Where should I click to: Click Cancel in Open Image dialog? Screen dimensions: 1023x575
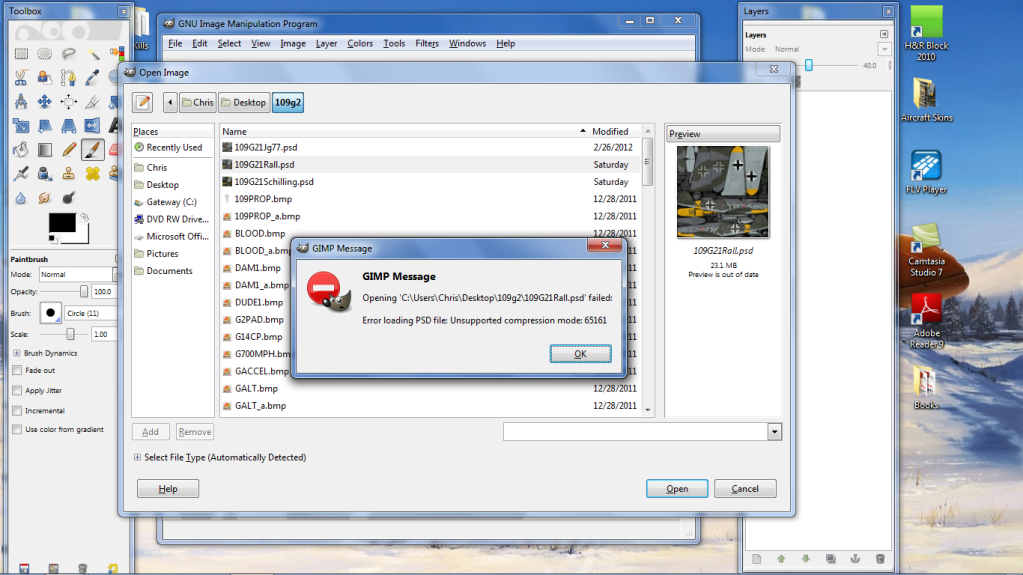tap(745, 489)
